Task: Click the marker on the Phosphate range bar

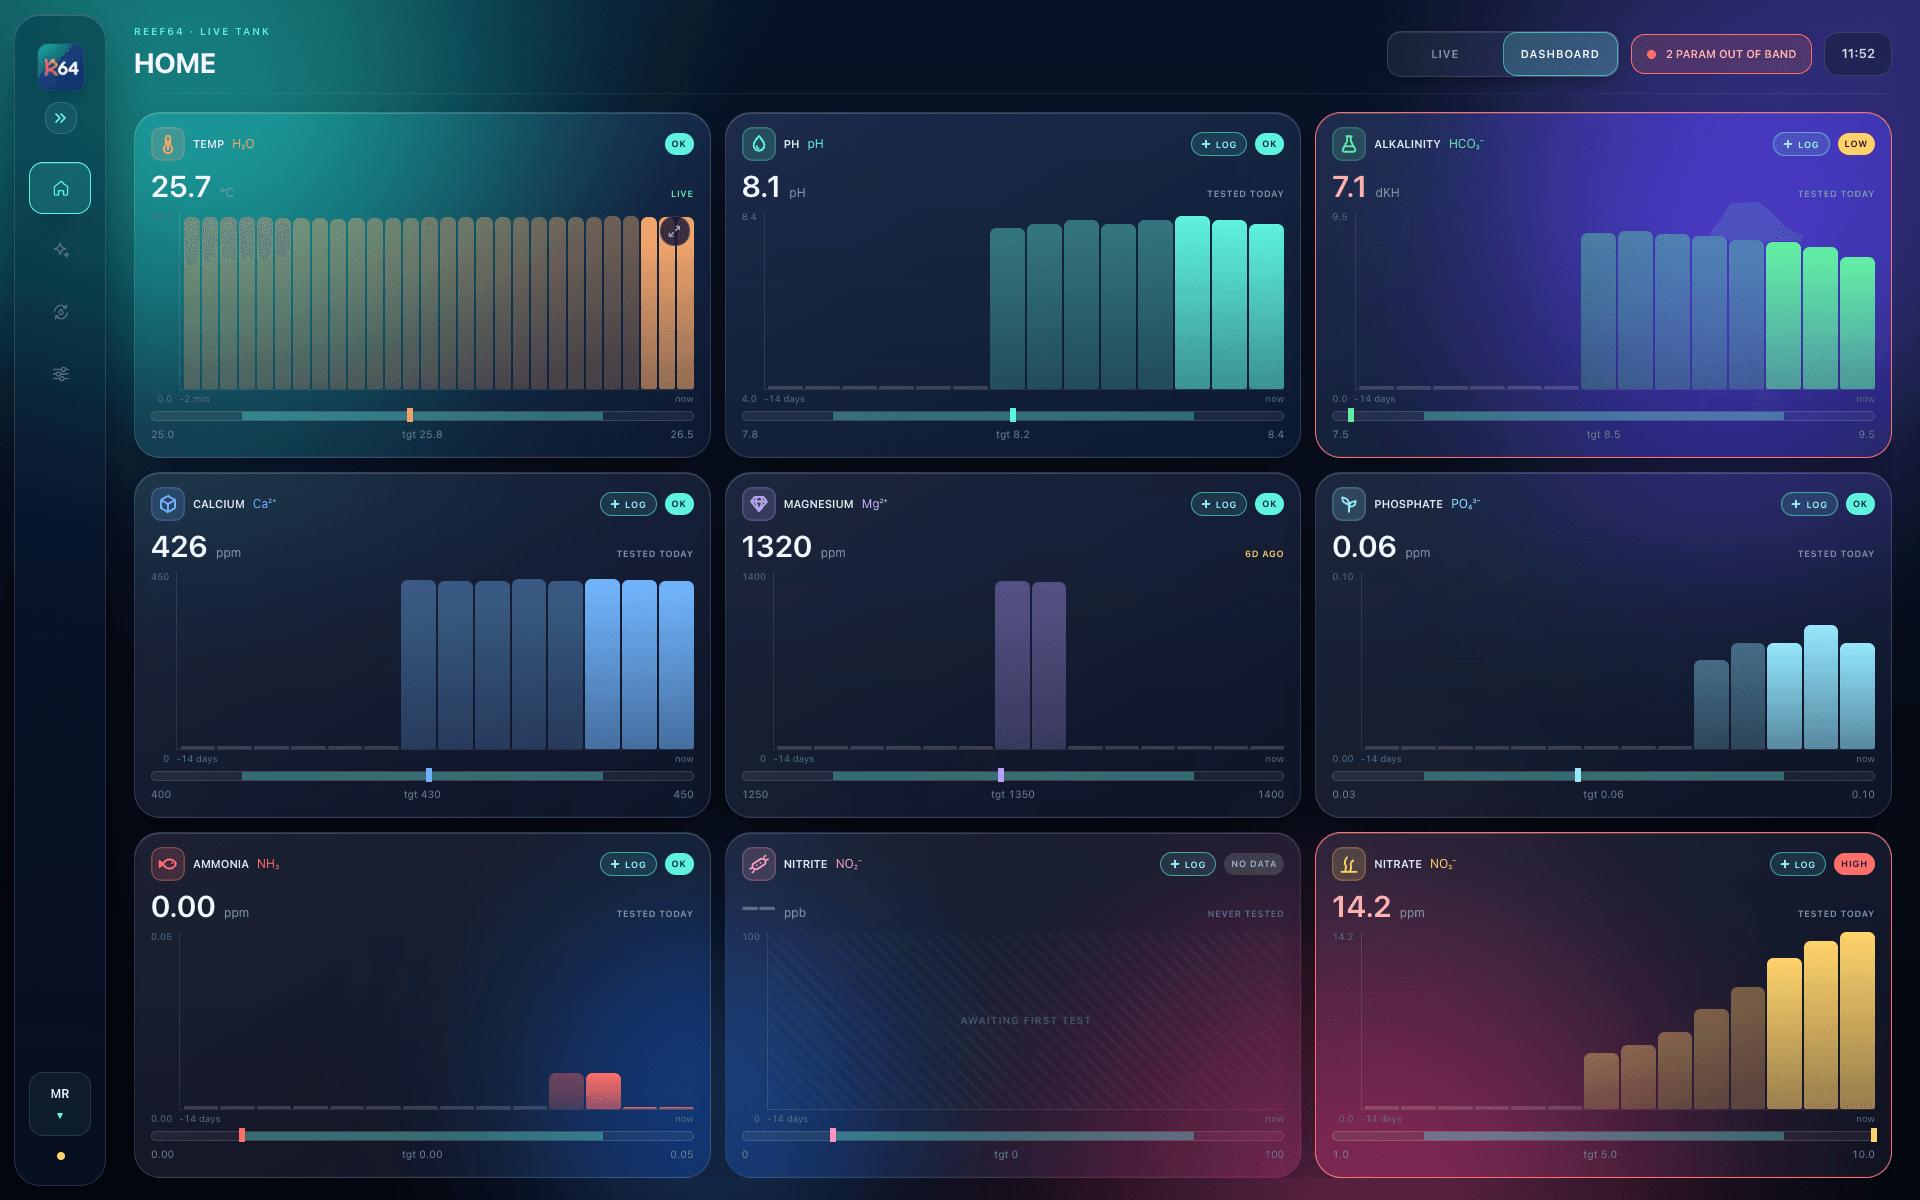Action: [1578, 775]
